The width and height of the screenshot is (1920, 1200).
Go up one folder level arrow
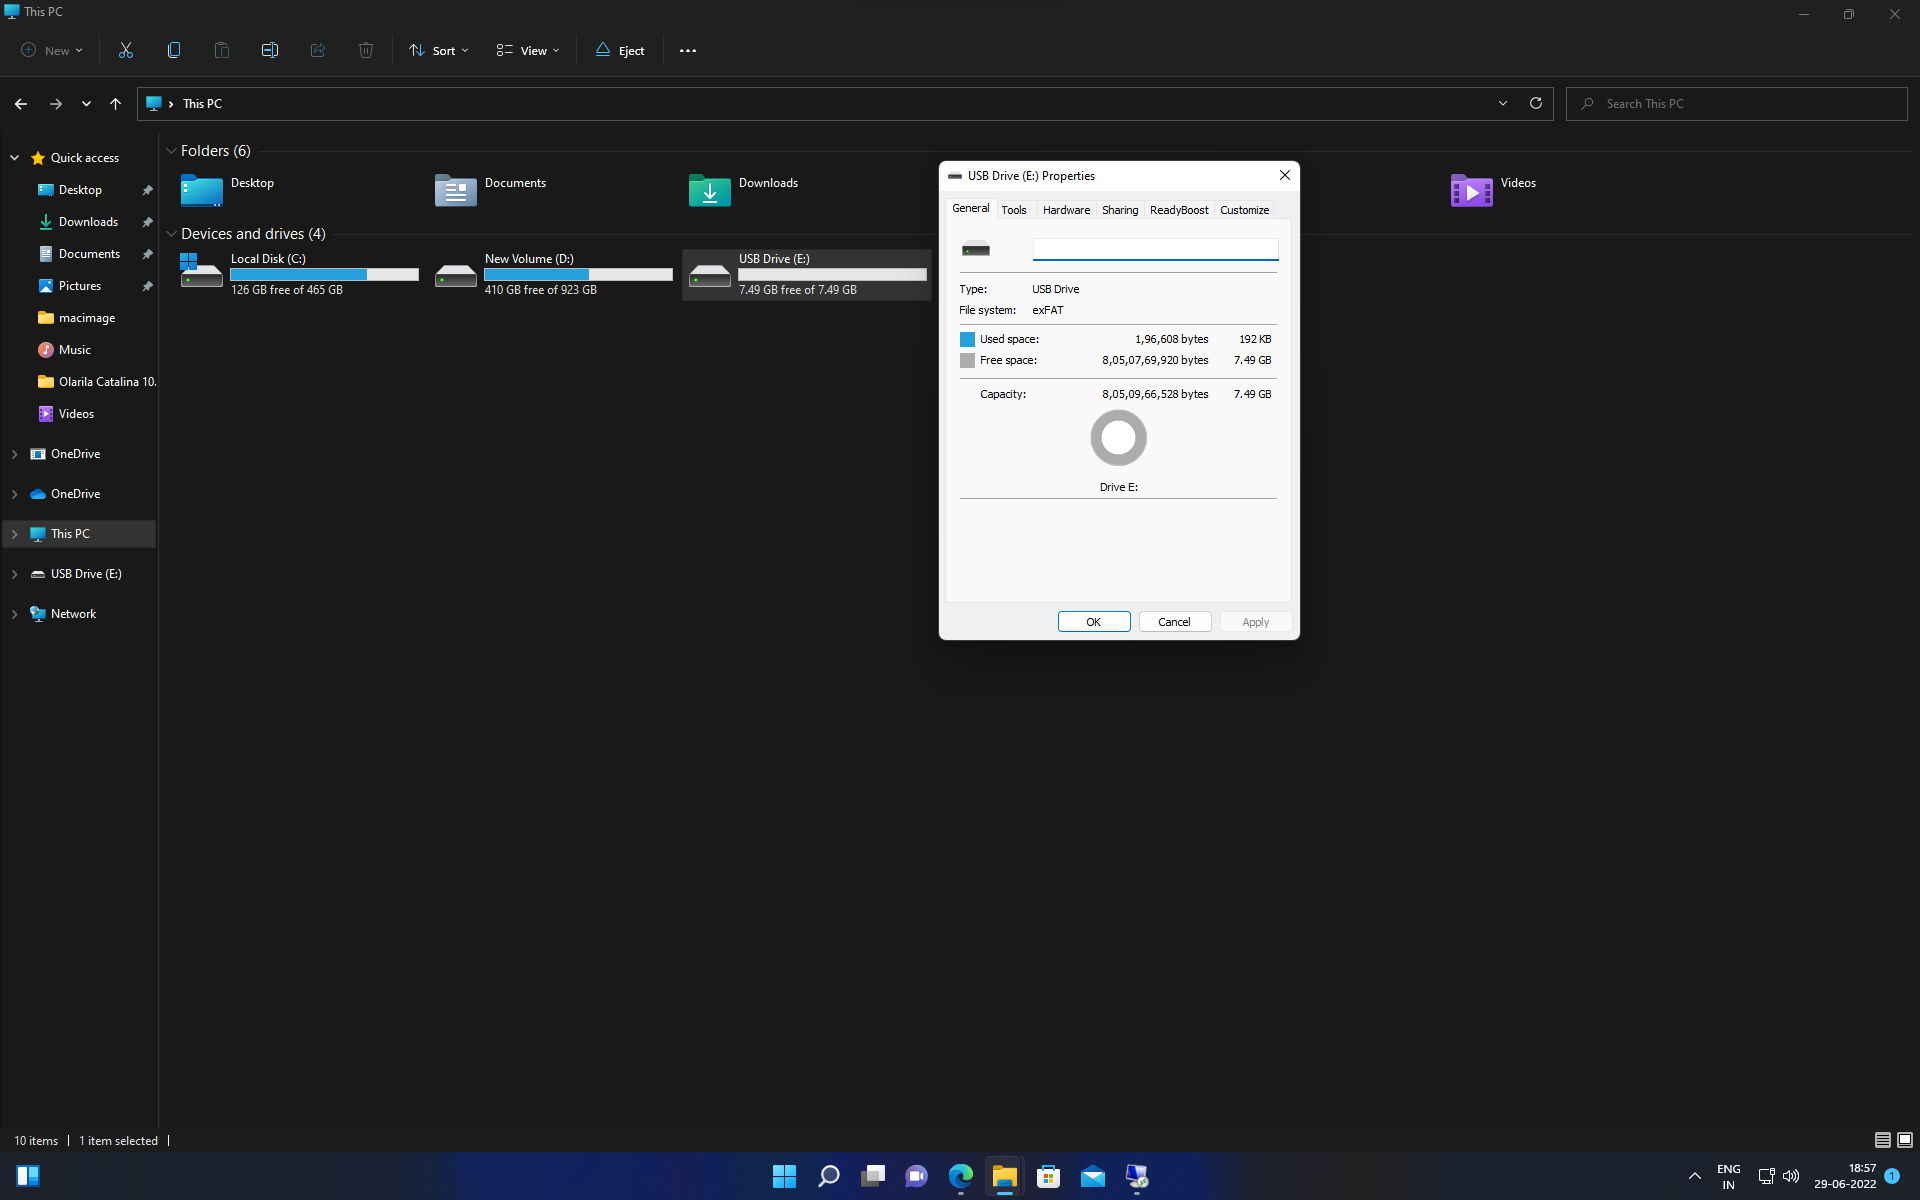115,103
